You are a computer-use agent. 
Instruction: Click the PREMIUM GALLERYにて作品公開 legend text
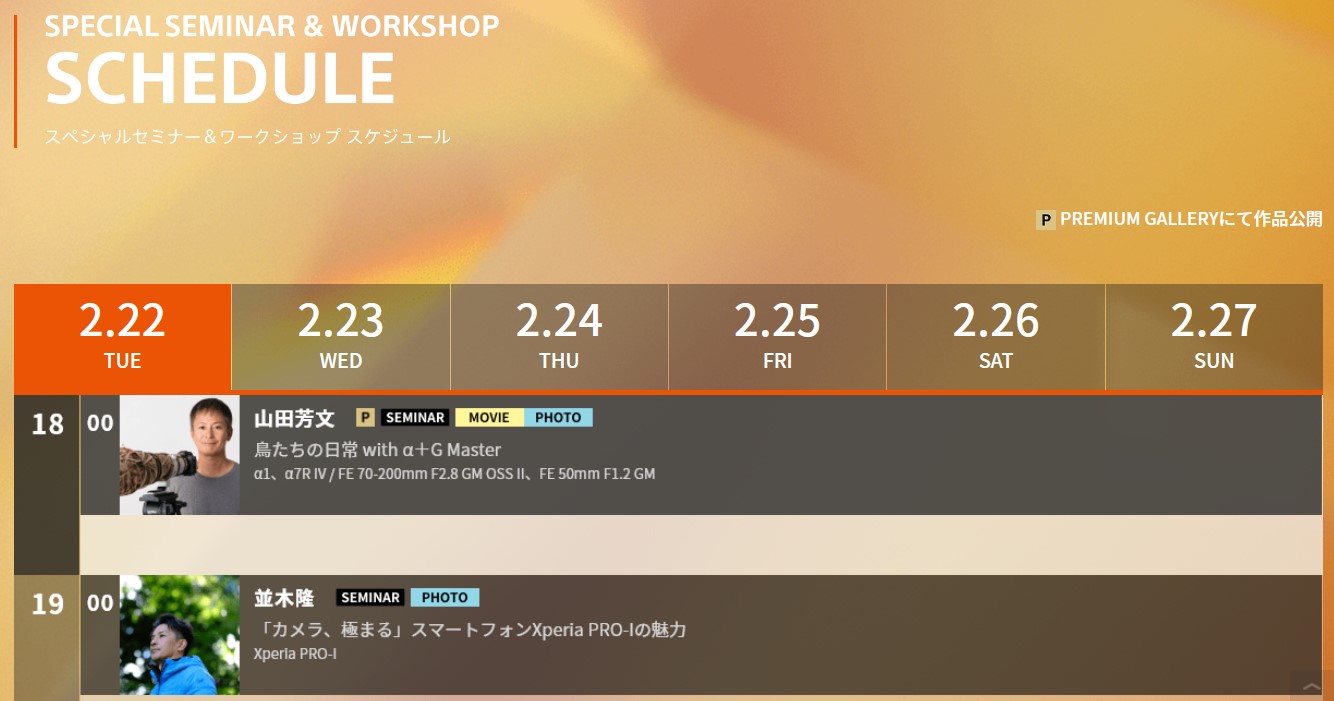pos(1191,219)
